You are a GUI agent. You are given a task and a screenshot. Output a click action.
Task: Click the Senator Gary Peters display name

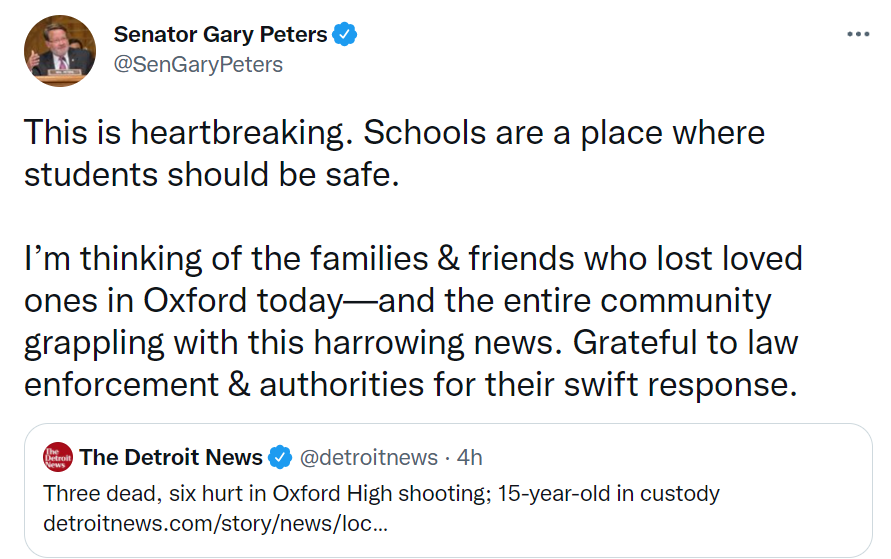point(220,34)
